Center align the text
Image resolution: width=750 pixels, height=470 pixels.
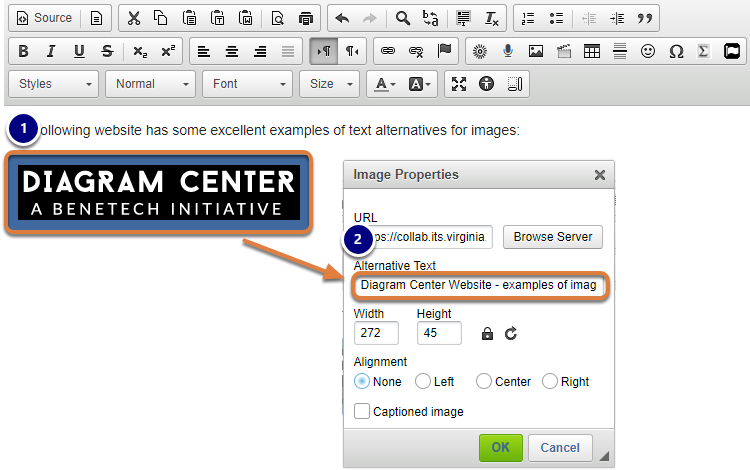tap(232, 51)
